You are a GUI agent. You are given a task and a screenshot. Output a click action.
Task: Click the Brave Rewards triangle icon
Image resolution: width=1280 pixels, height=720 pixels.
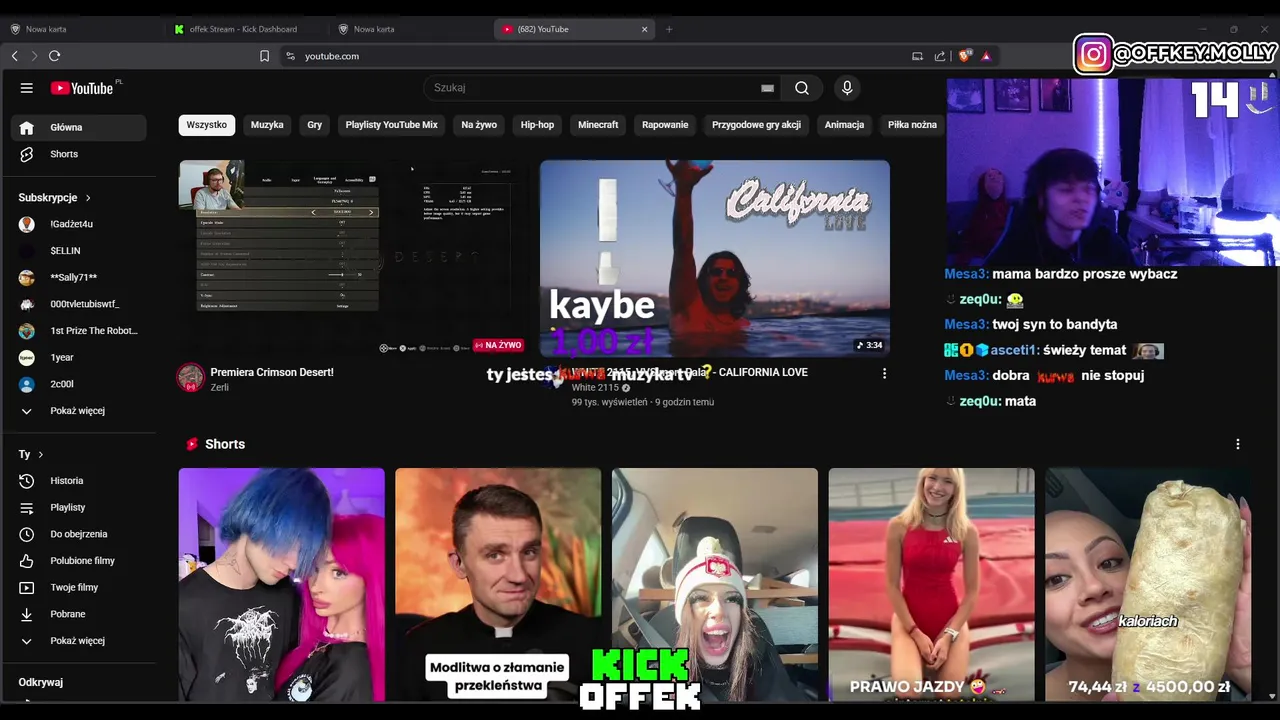(986, 56)
